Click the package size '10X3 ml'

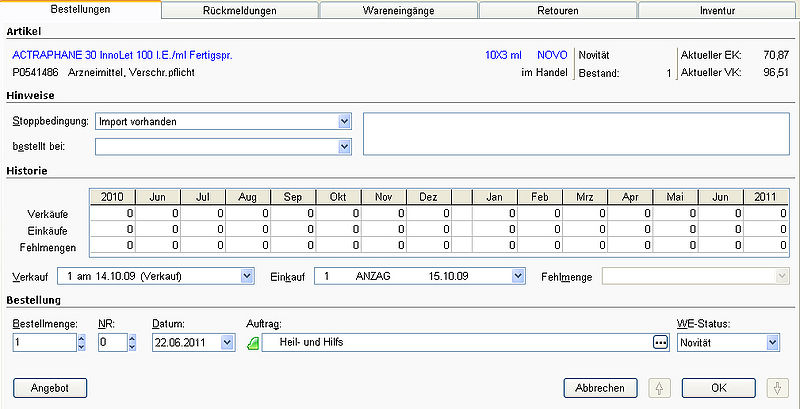tap(503, 56)
